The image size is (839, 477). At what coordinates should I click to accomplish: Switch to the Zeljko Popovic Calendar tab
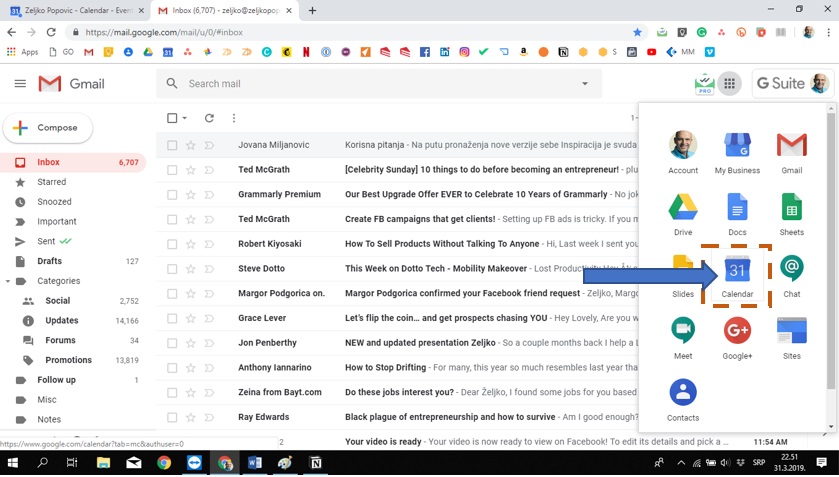coord(77,10)
